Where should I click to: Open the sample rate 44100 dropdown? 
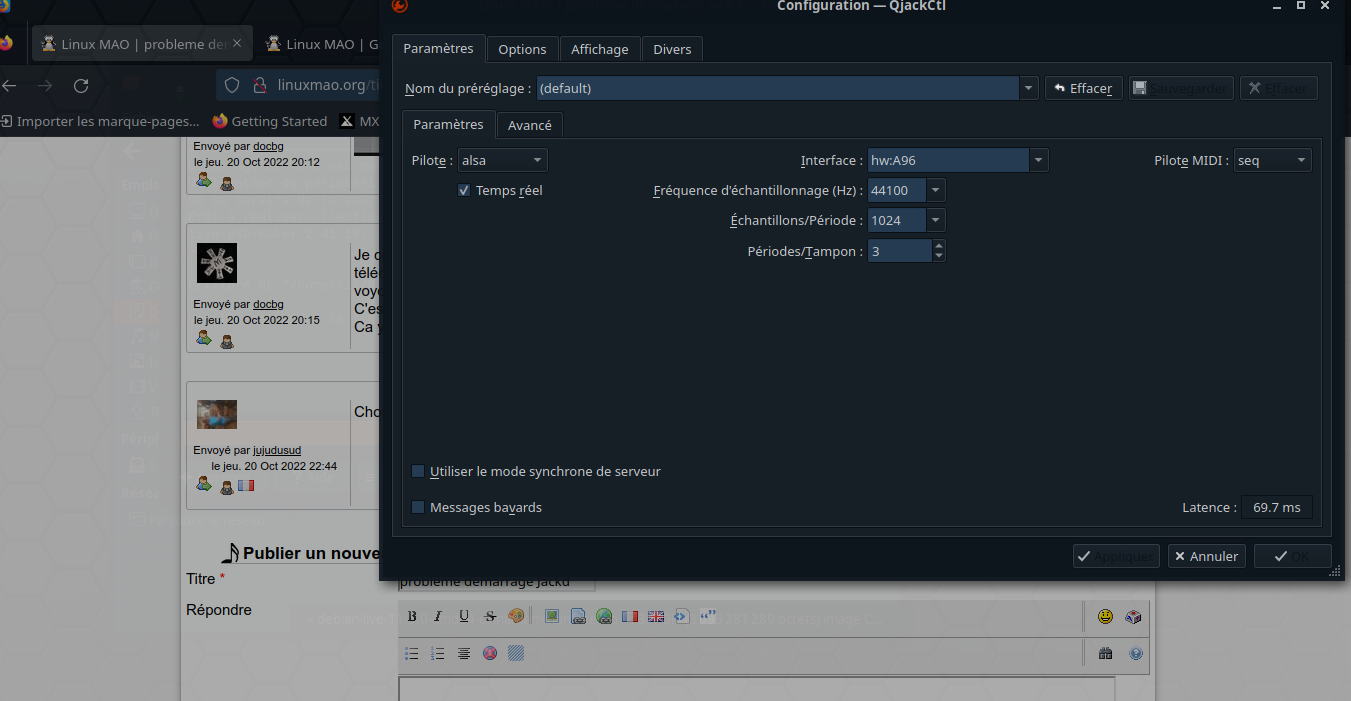tap(936, 190)
